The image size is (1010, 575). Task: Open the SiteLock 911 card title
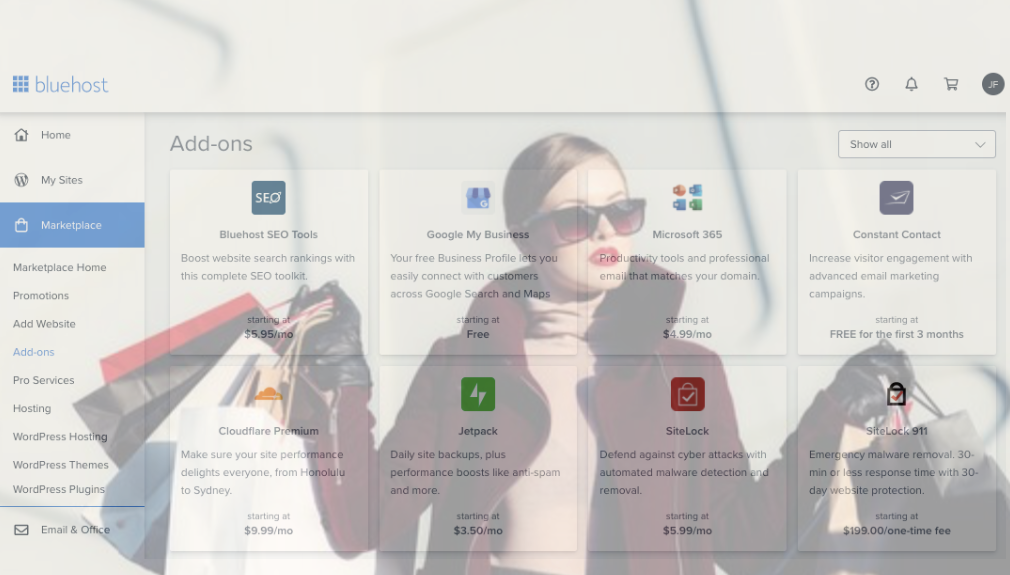(897, 431)
